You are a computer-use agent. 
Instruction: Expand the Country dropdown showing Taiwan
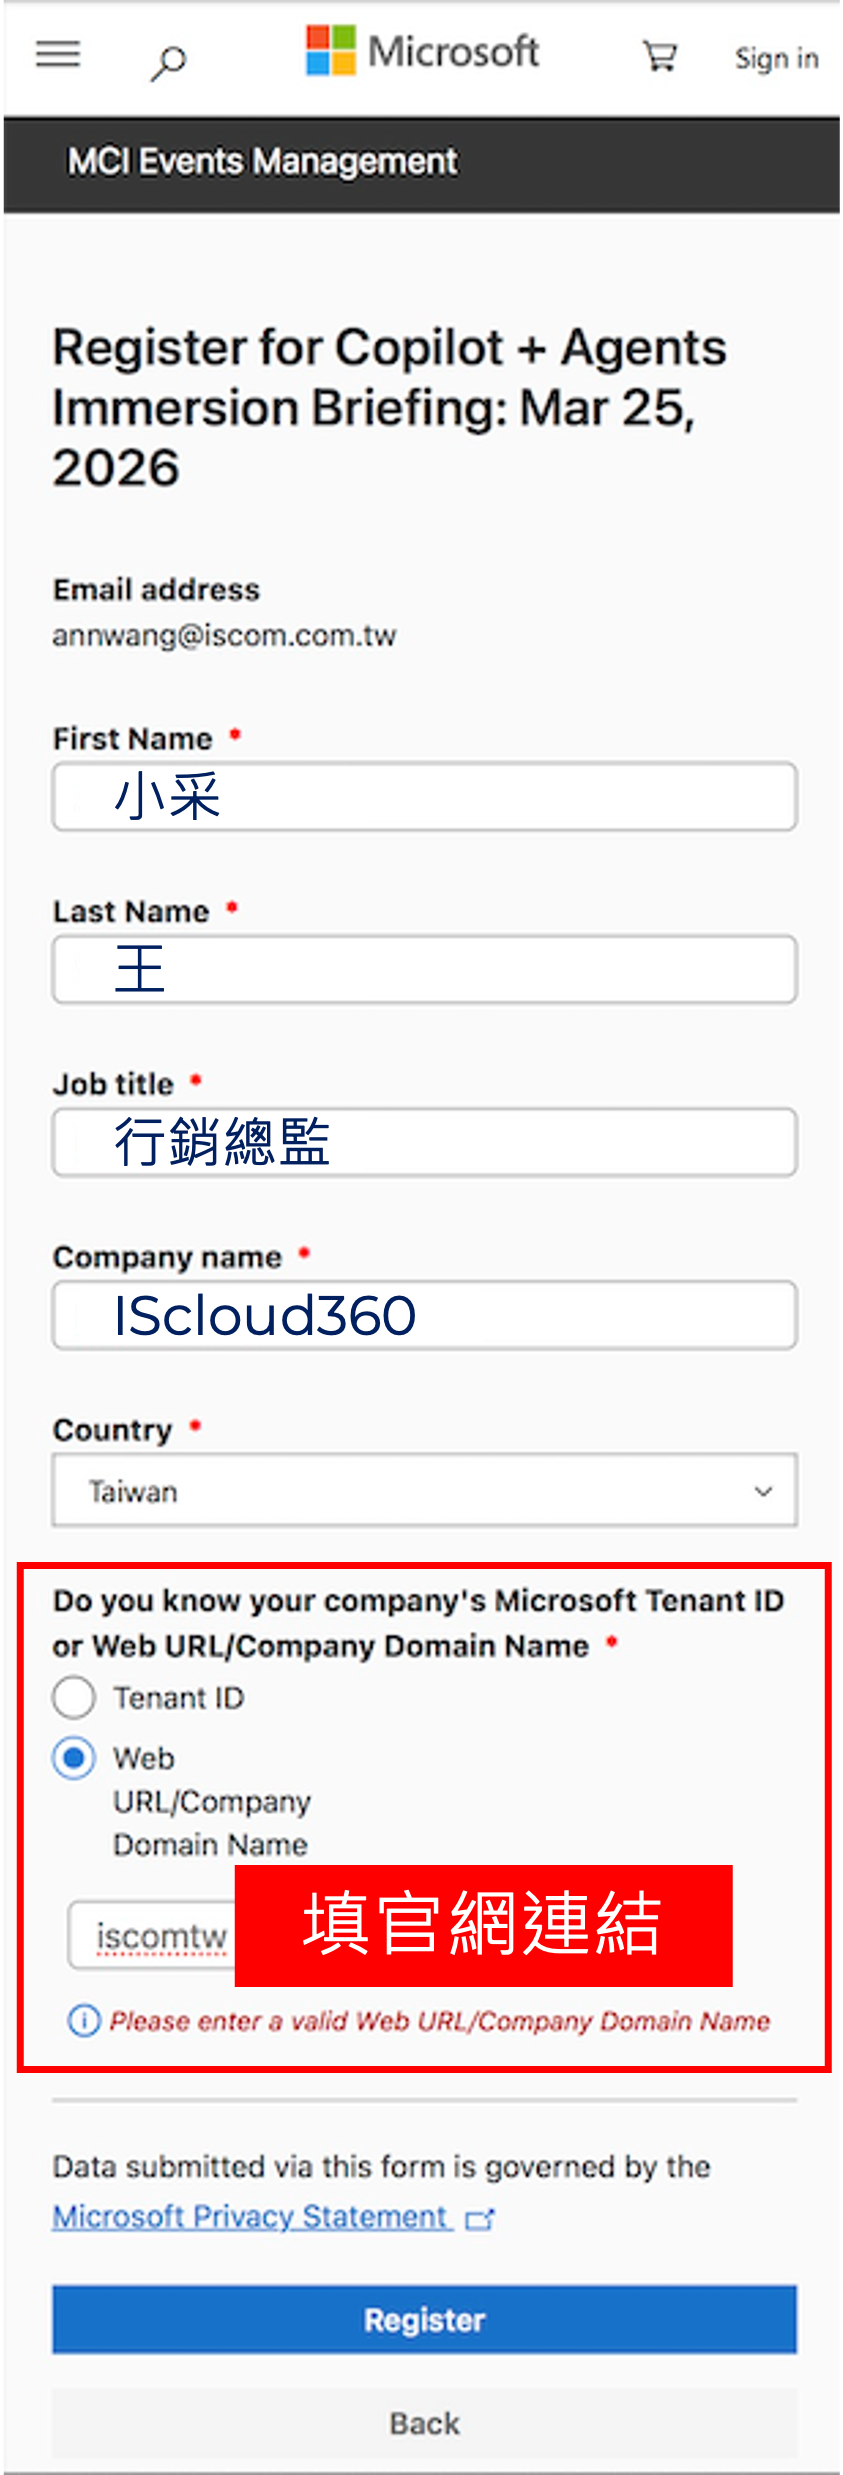424,1491
